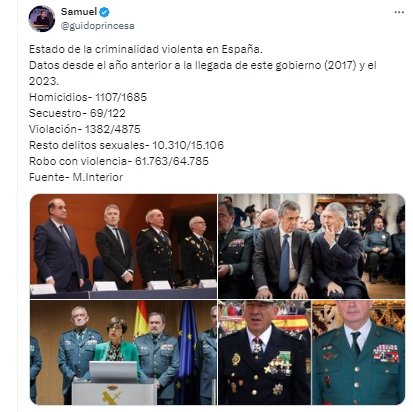Click the Guardia Civil emblem on the podium

(112, 395)
